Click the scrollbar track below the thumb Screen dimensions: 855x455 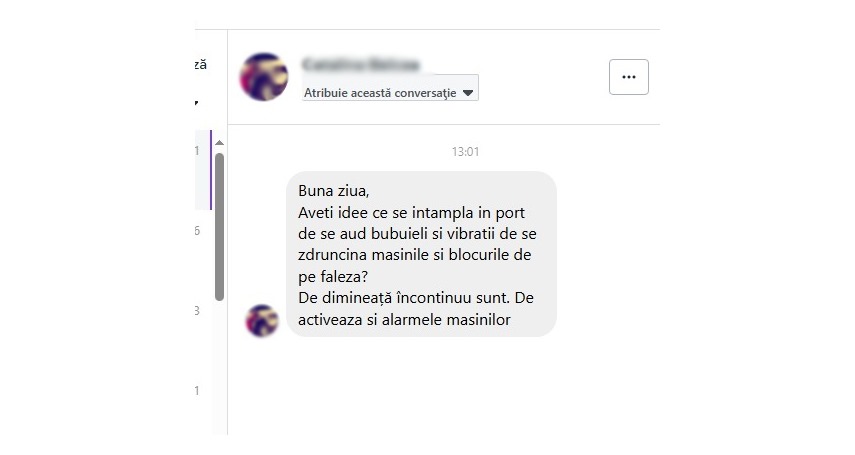tap(219, 366)
